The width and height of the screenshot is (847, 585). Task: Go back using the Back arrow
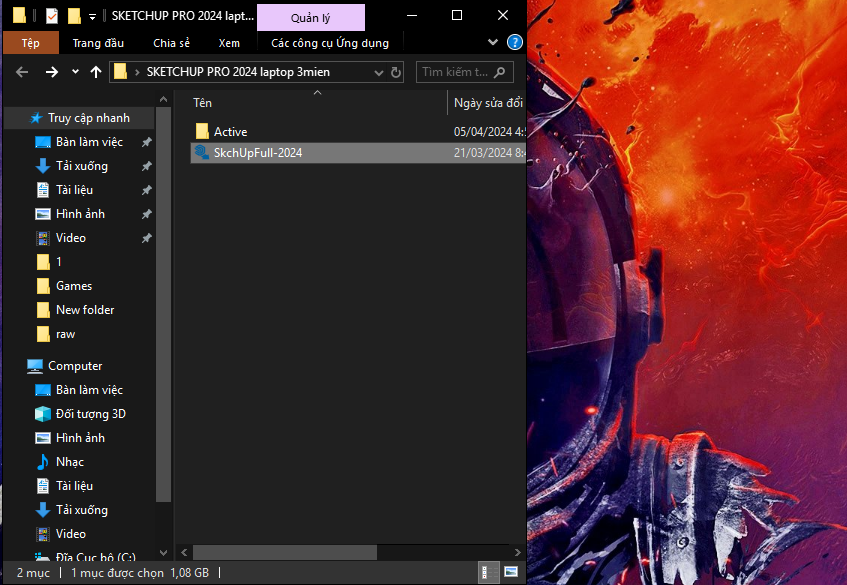tap(22, 72)
